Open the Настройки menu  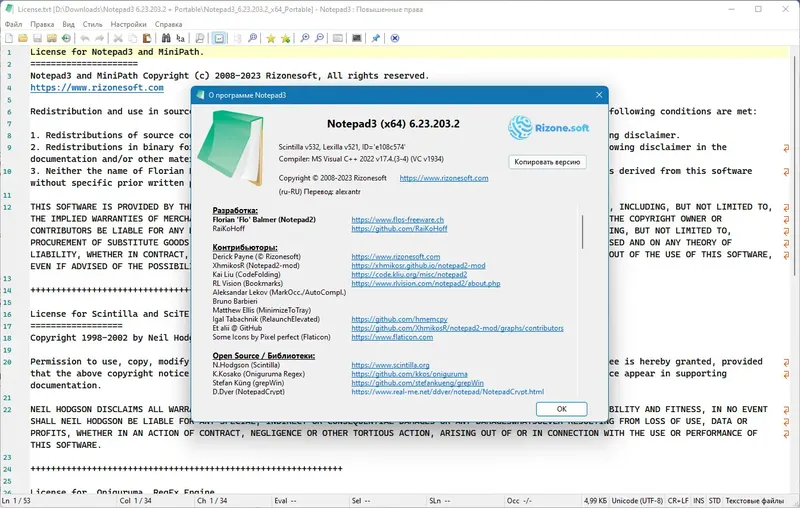[129, 24]
